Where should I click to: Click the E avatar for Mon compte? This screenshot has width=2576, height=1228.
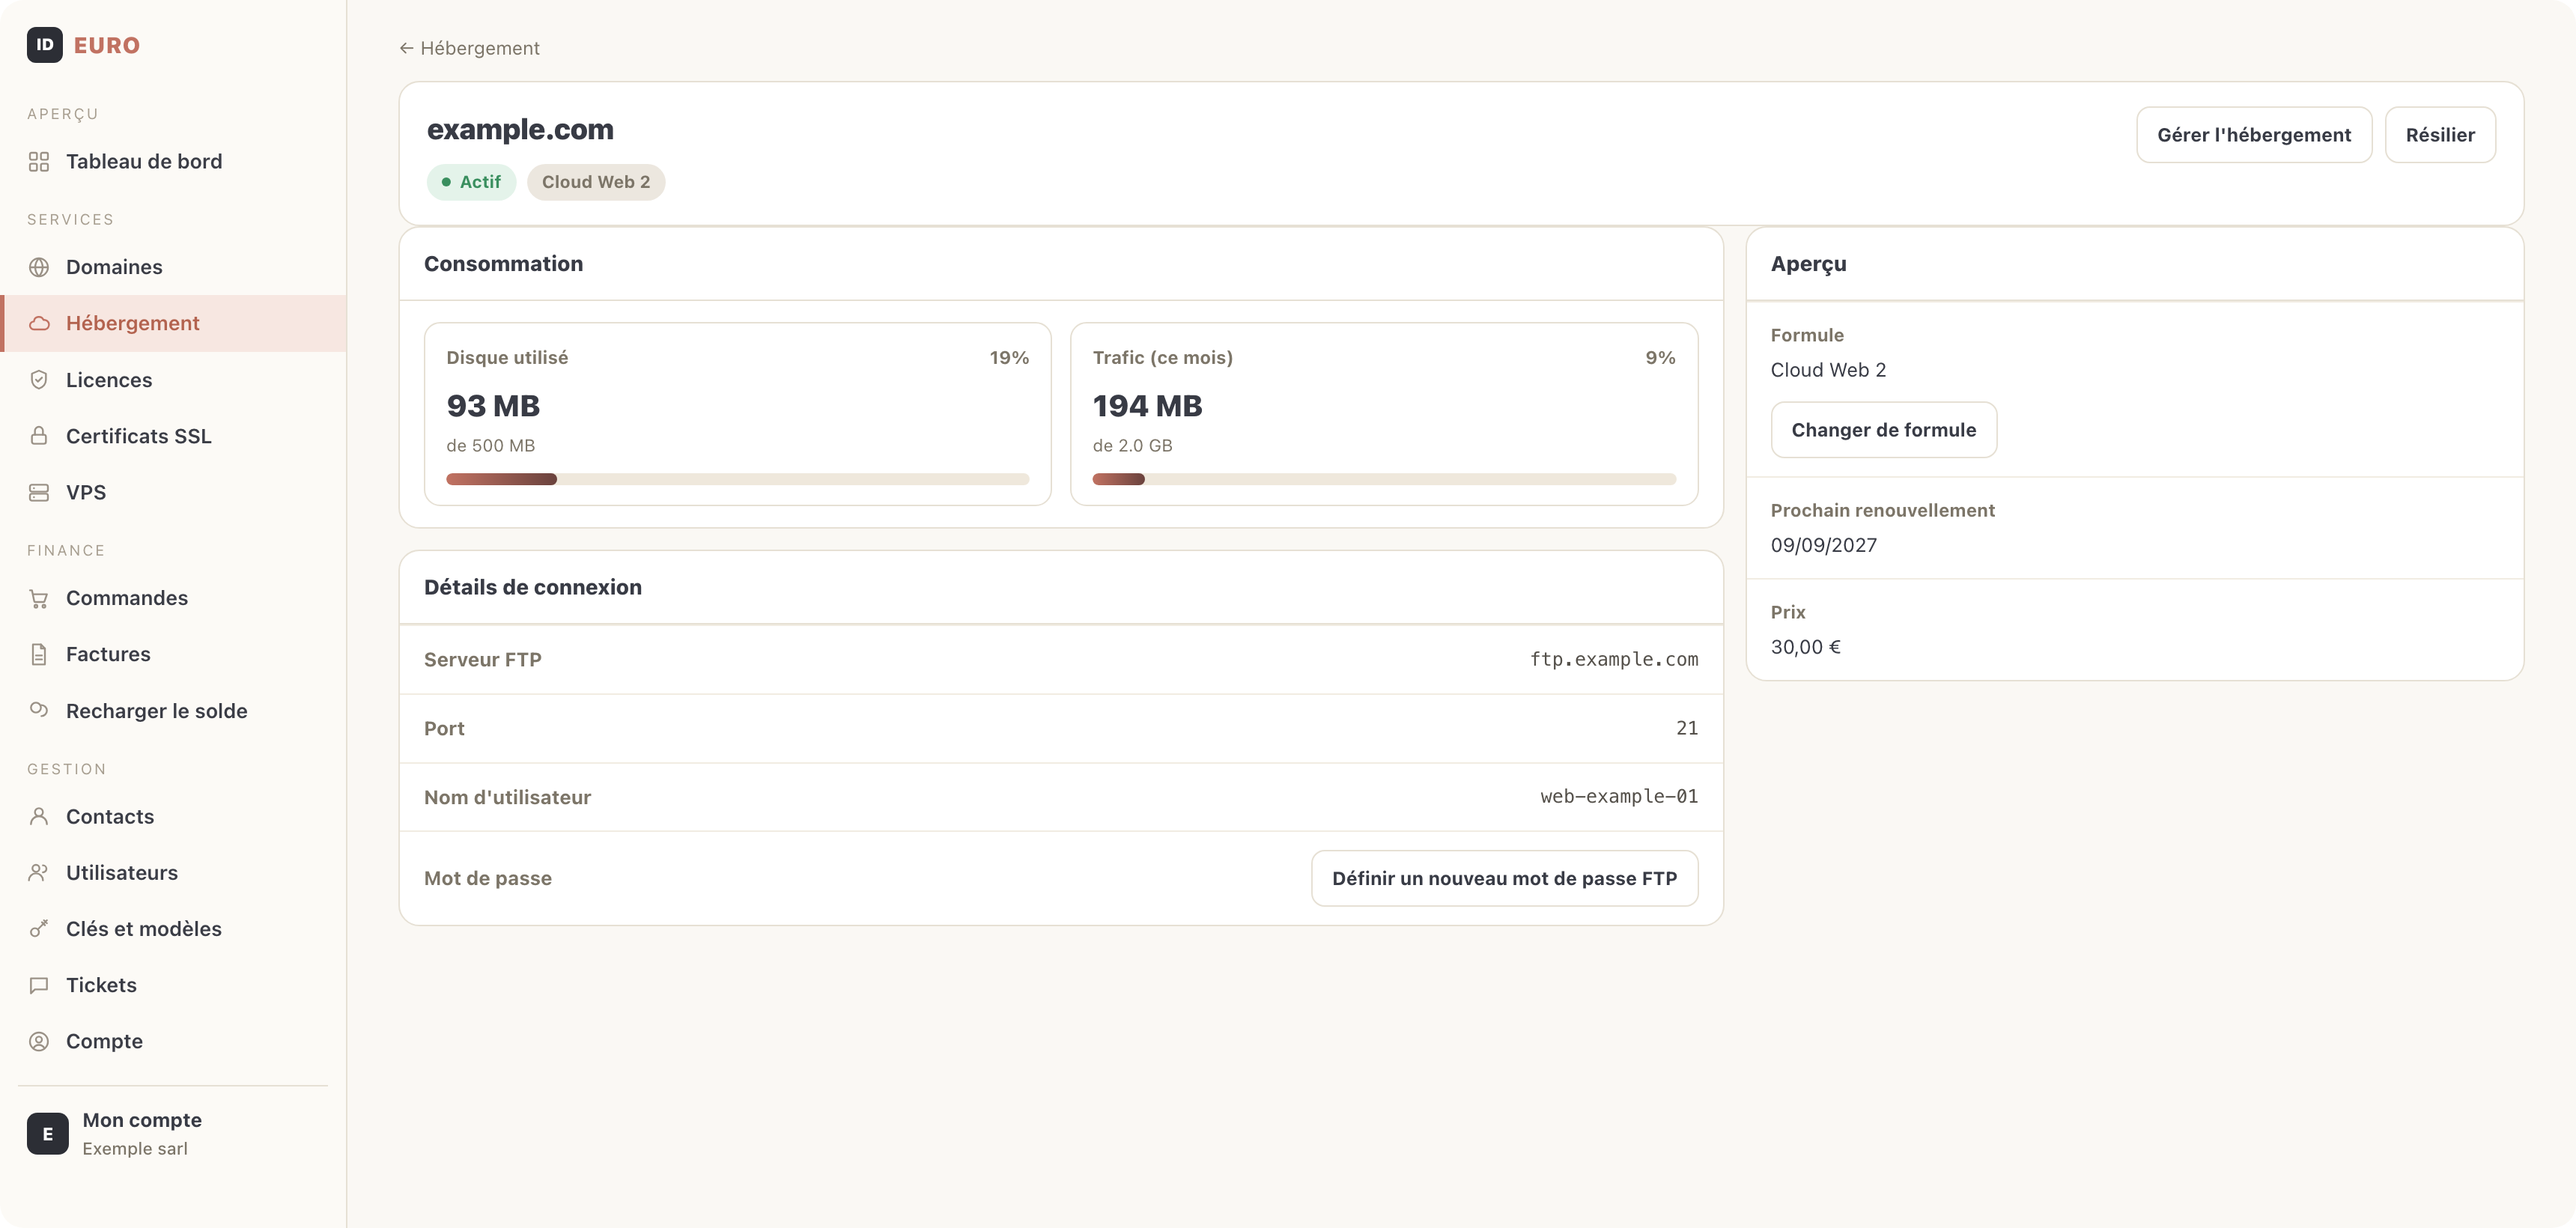[x=47, y=1133]
